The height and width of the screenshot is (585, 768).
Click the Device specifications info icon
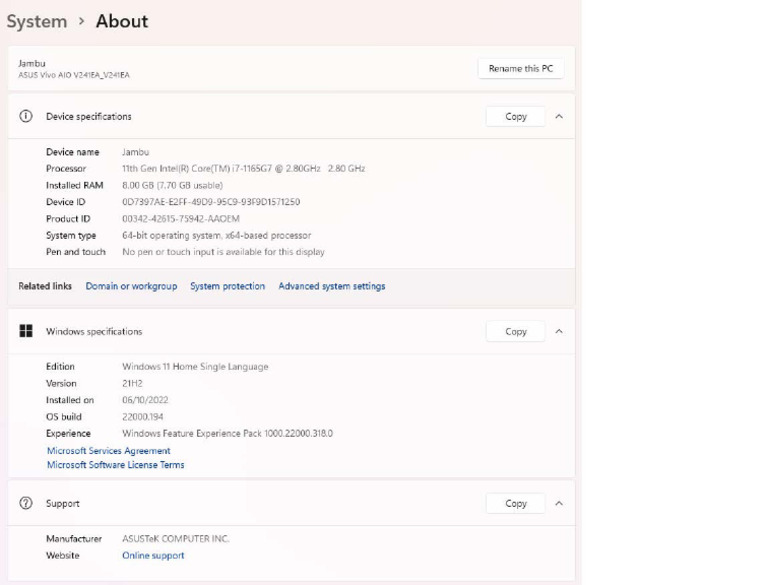tap(25, 116)
